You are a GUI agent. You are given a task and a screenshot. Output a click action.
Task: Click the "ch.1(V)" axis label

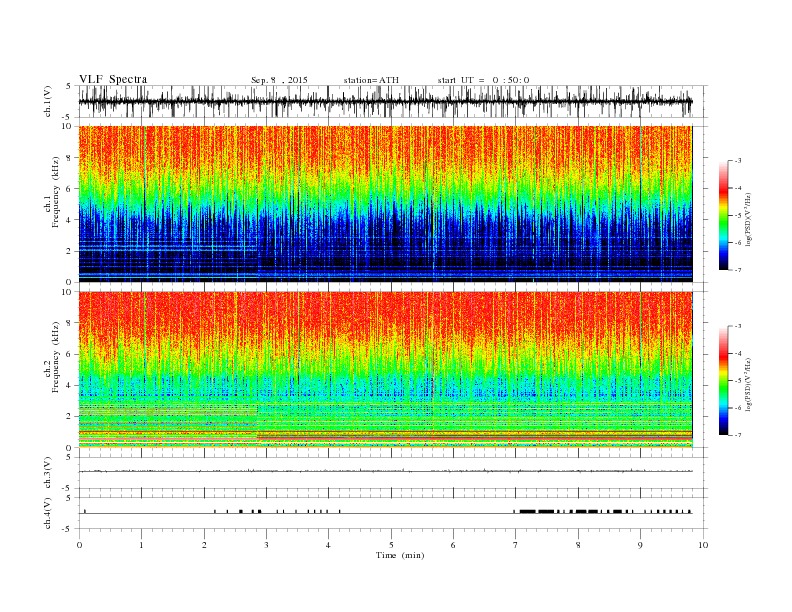pos(48,101)
